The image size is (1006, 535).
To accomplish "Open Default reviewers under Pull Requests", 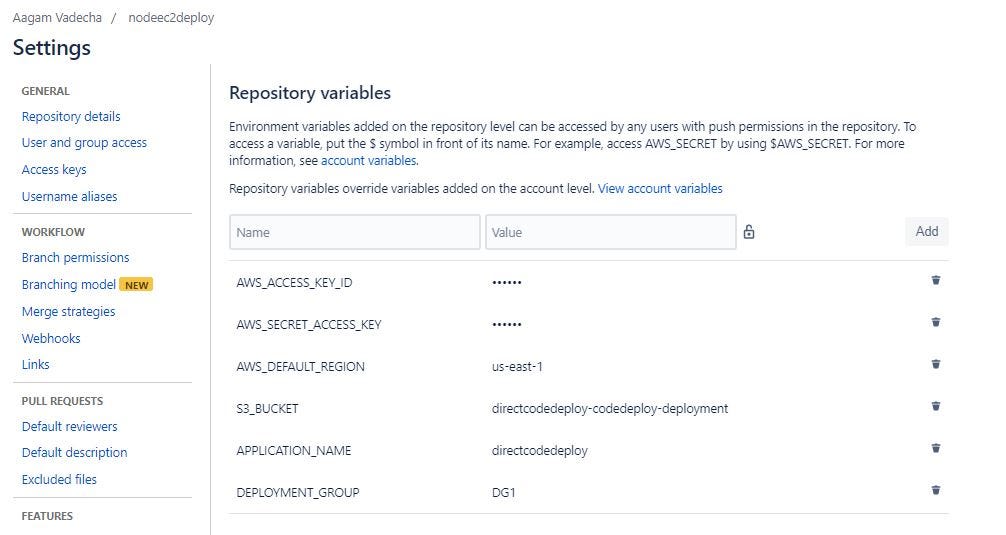I will pos(70,426).
